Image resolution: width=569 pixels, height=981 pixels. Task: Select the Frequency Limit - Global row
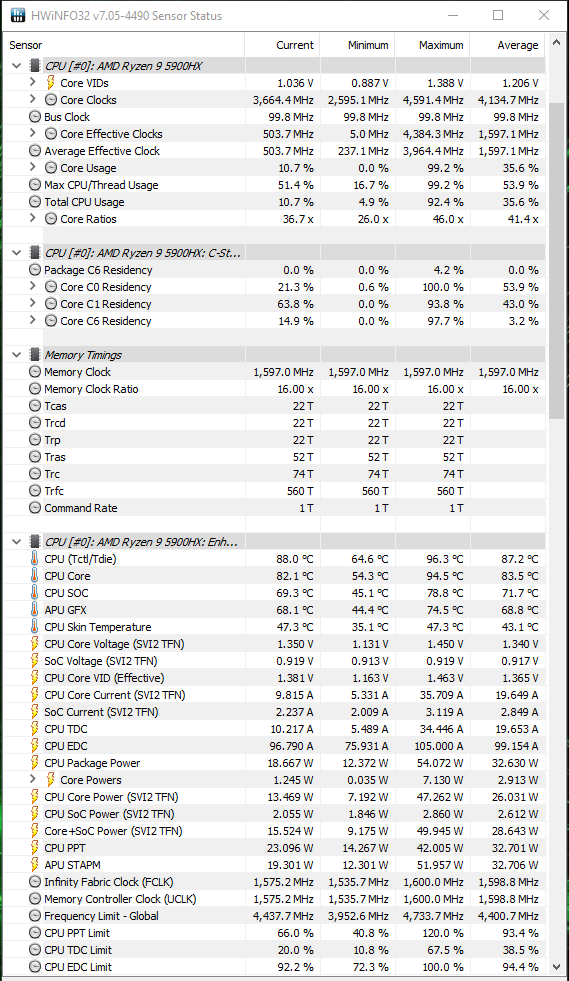(275, 916)
